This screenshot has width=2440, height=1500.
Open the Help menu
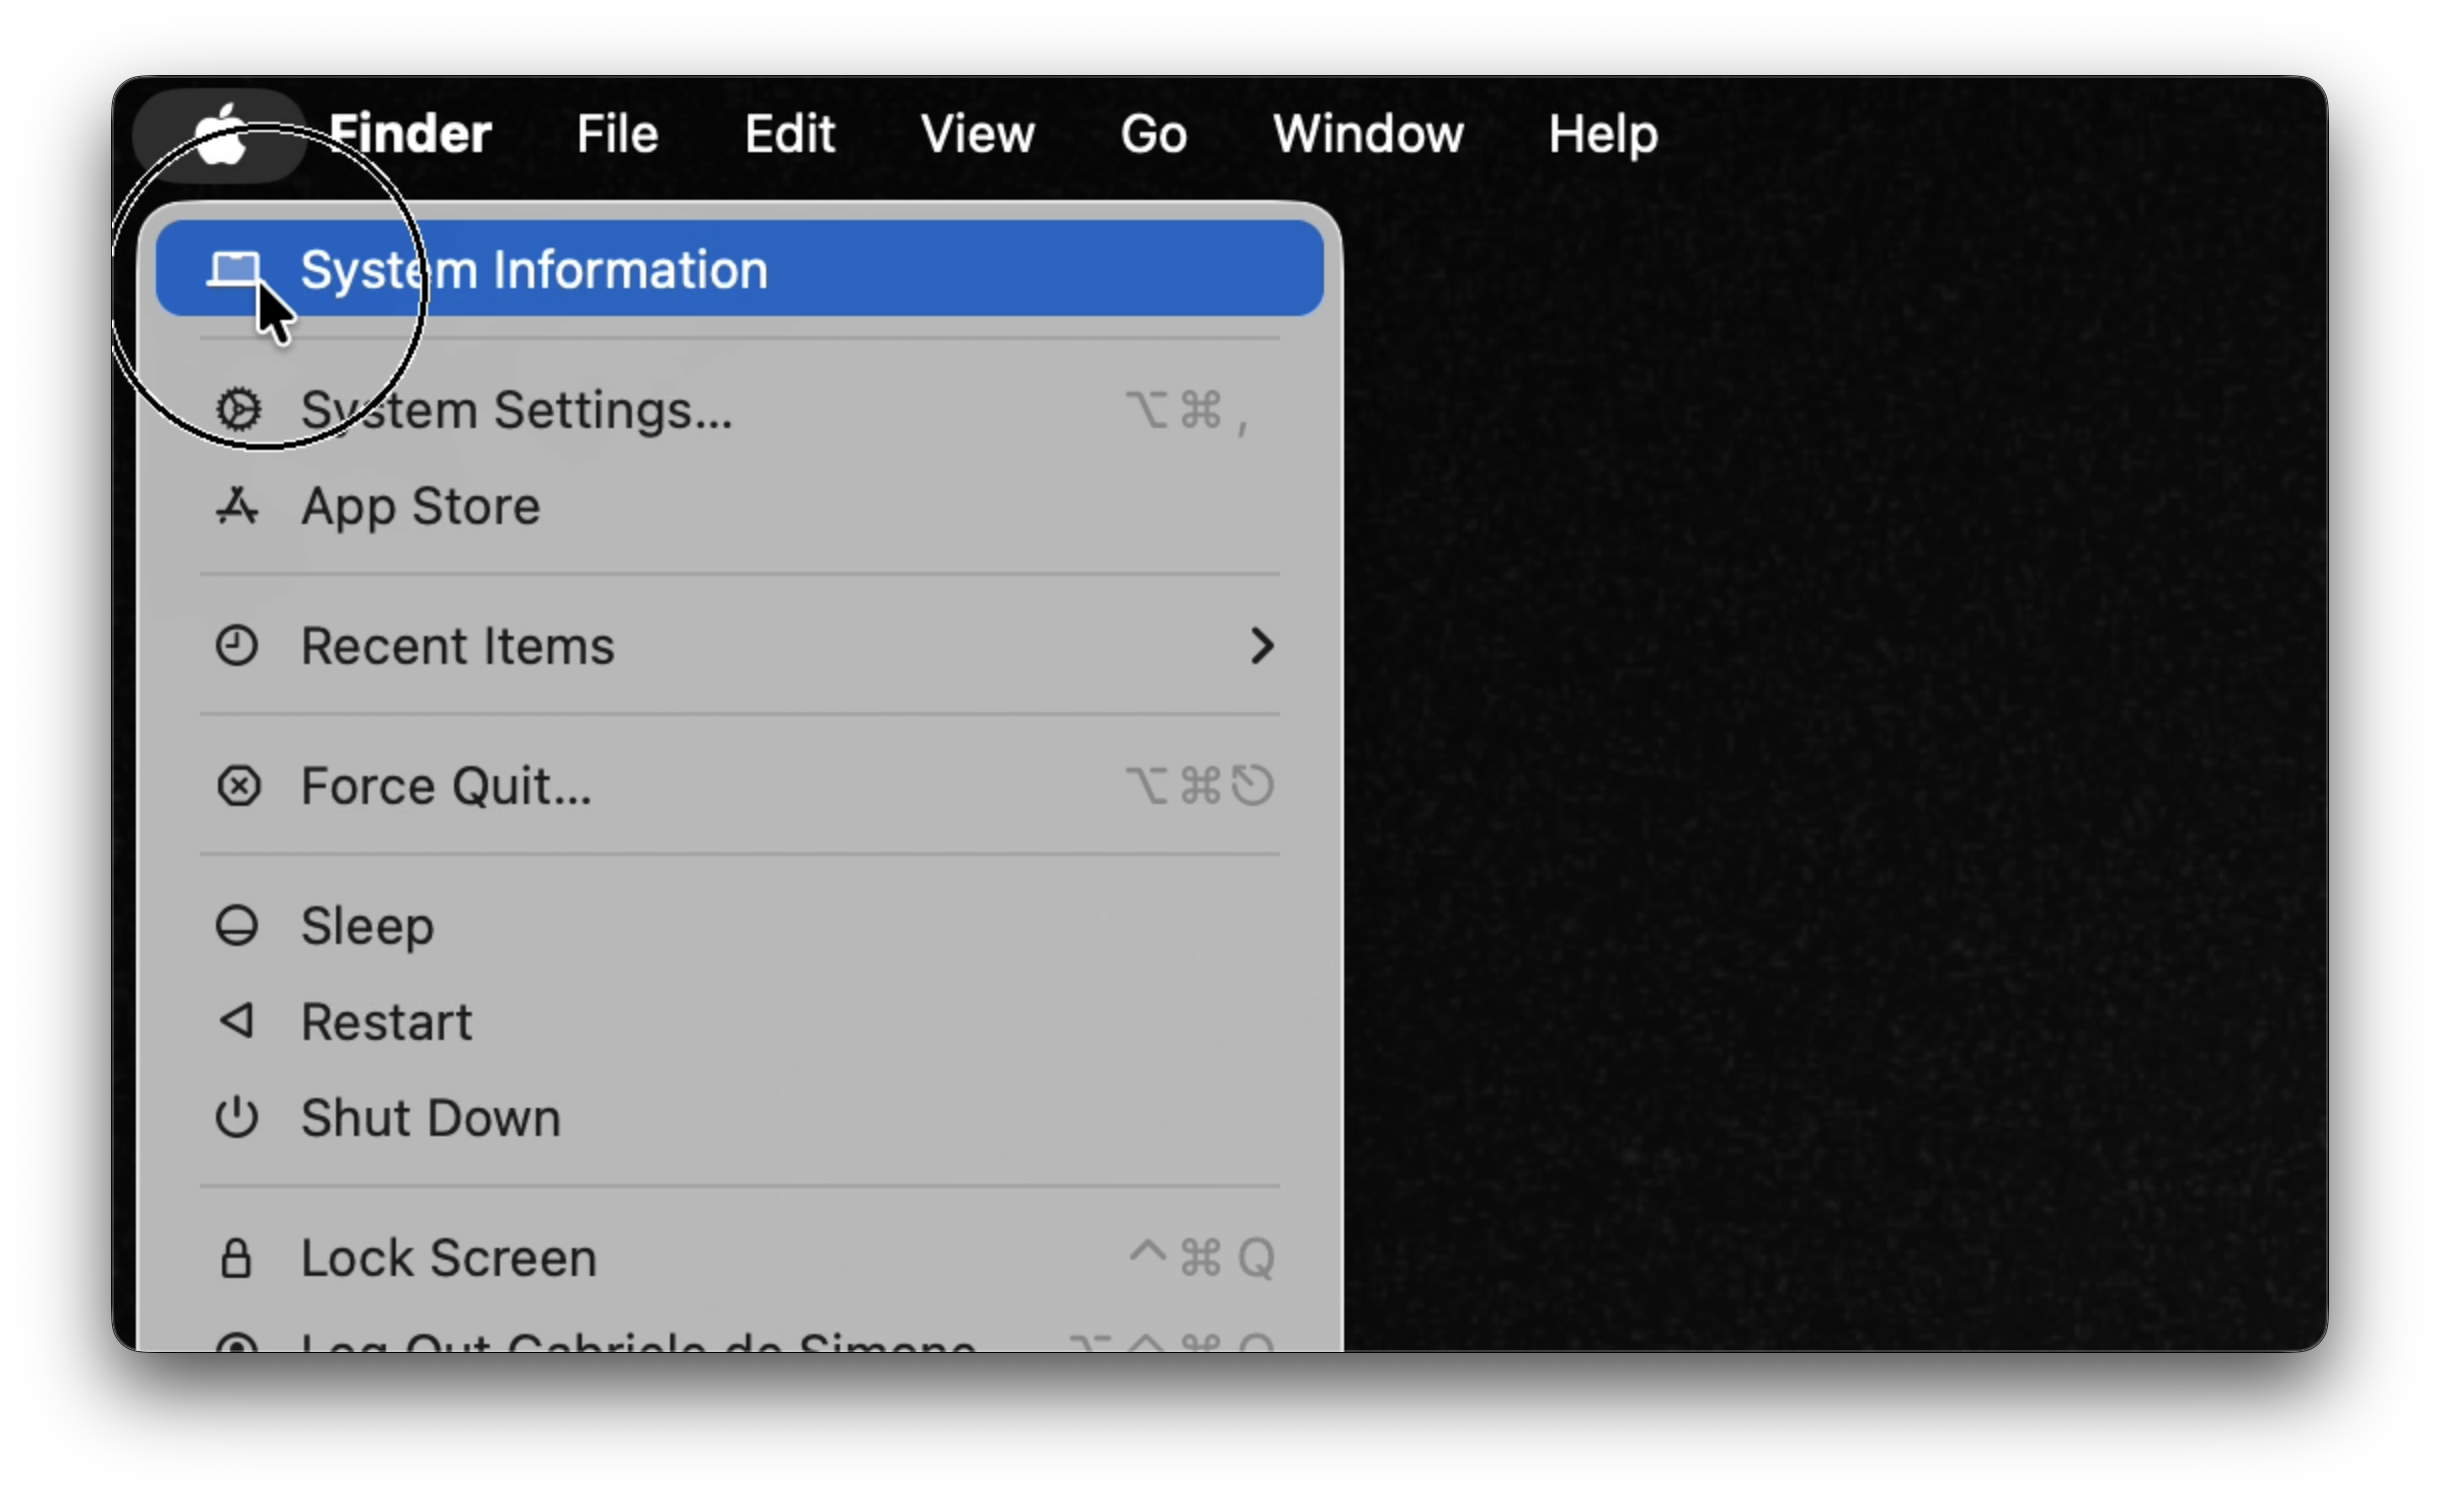click(1602, 134)
